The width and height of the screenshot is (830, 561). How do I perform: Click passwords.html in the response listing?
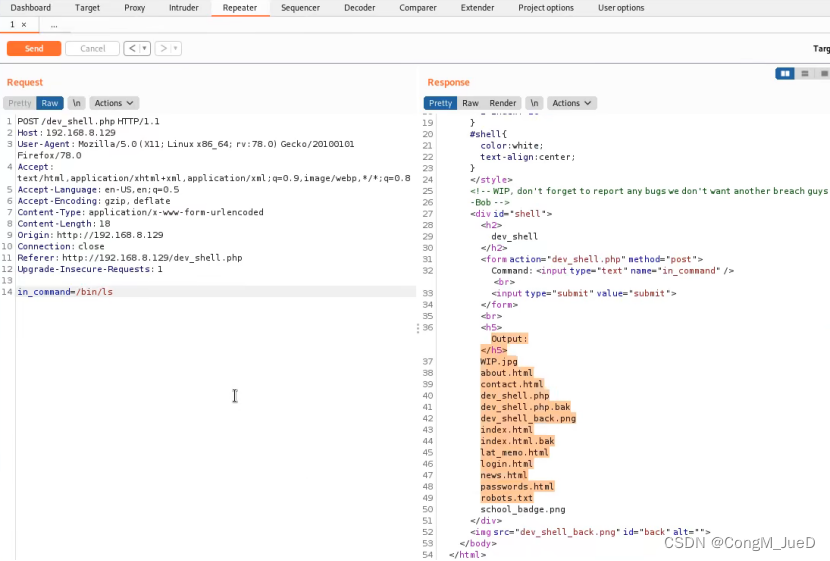[x=517, y=486]
